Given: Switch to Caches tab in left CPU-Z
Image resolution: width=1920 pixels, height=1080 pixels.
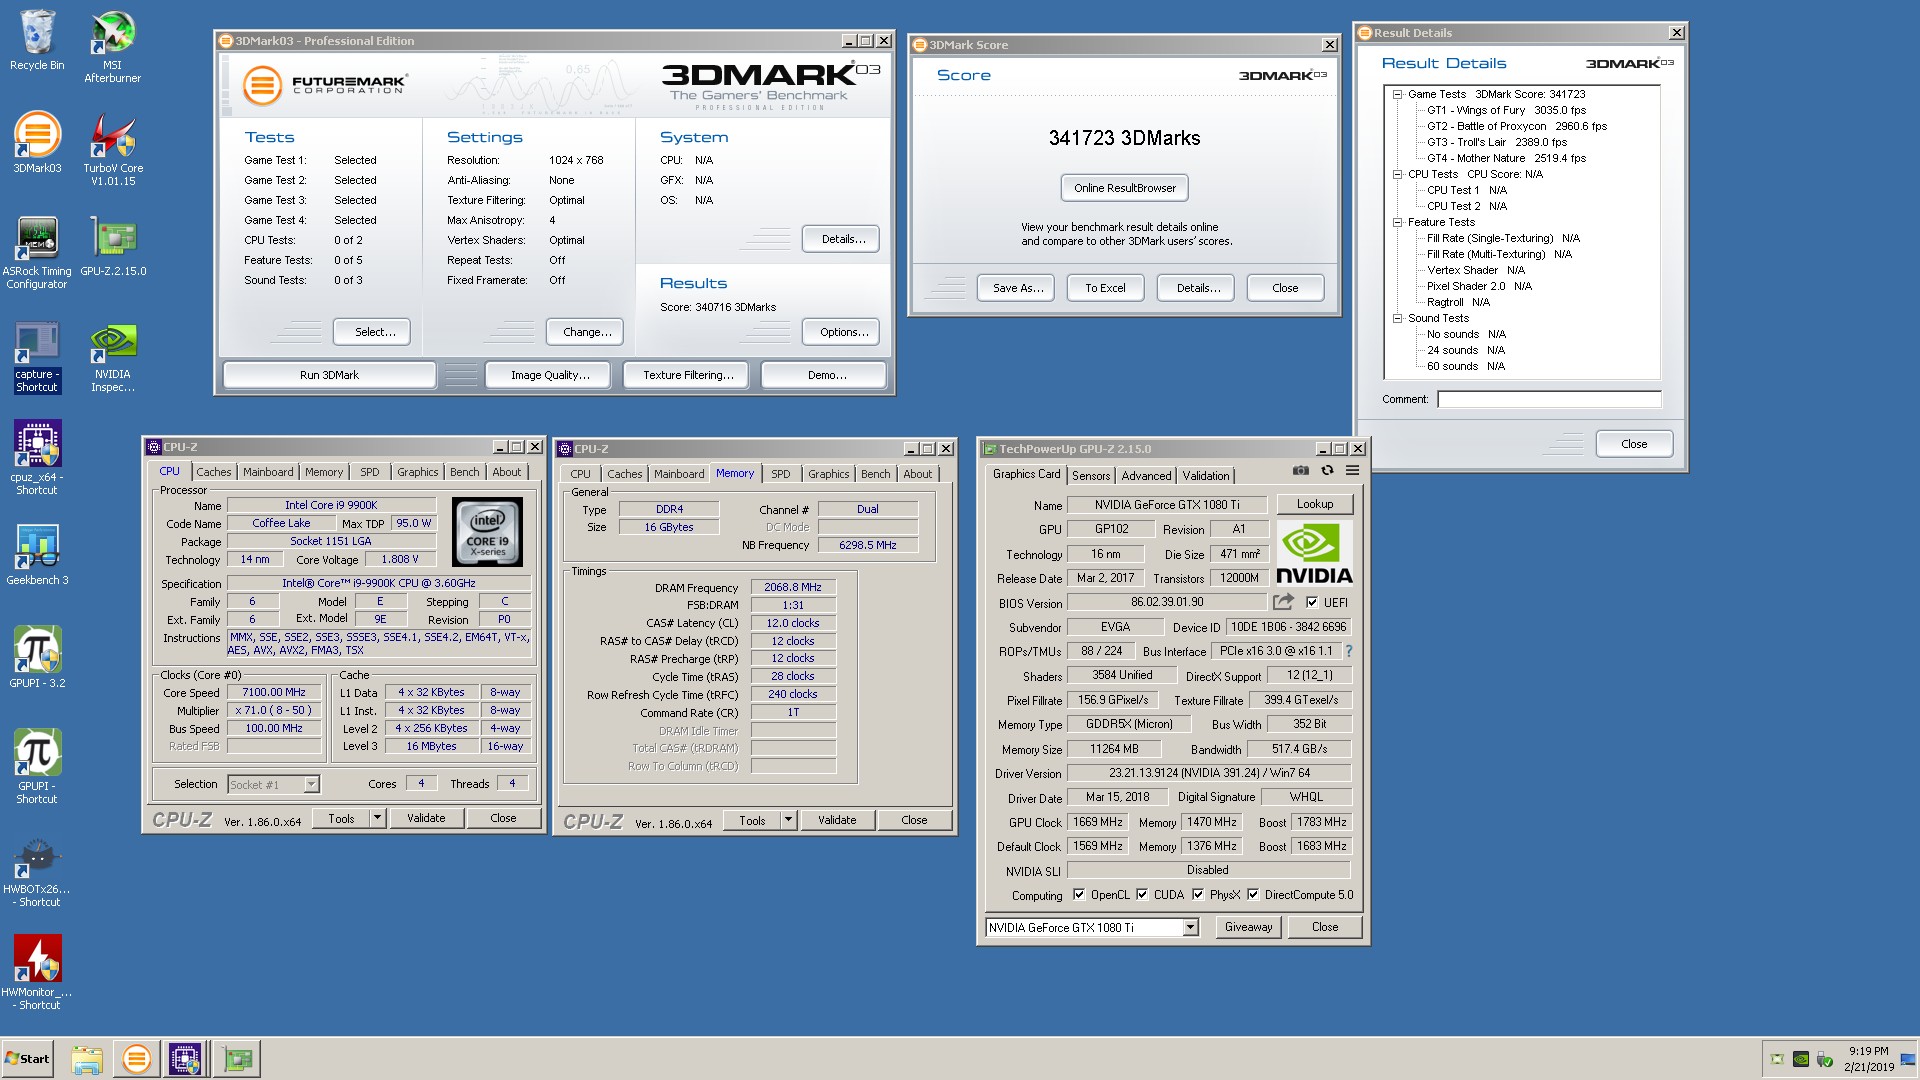Looking at the screenshot, I should click(x=213, y=472).
